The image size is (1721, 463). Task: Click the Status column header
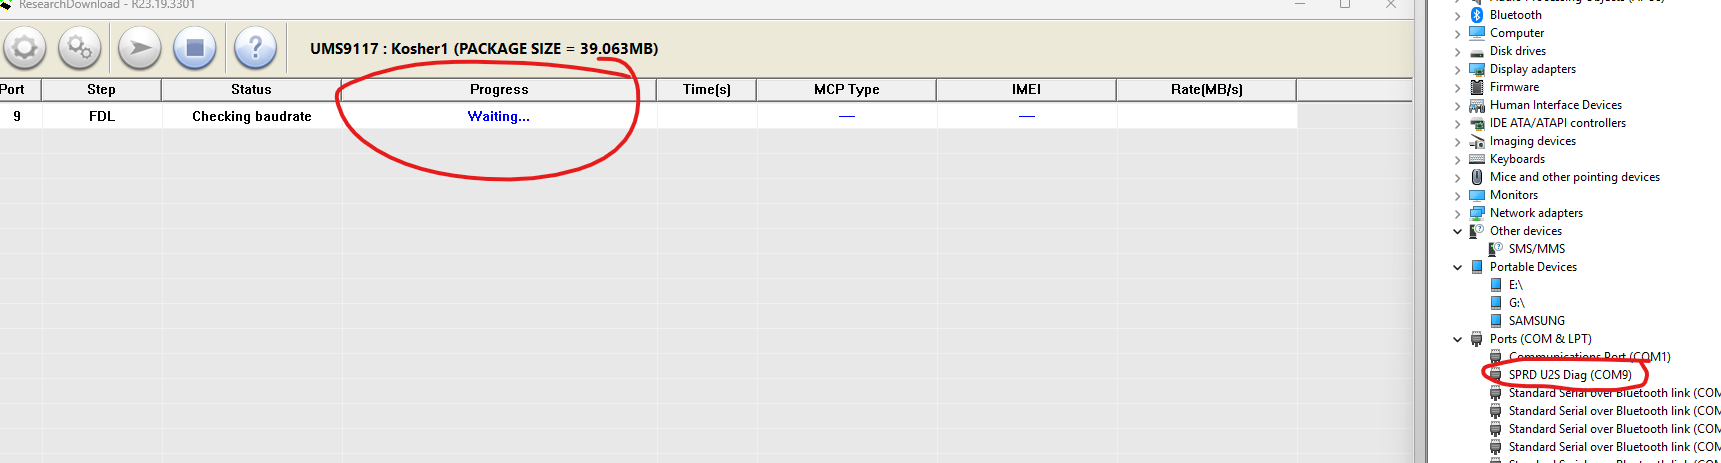[x=251, y=89]
